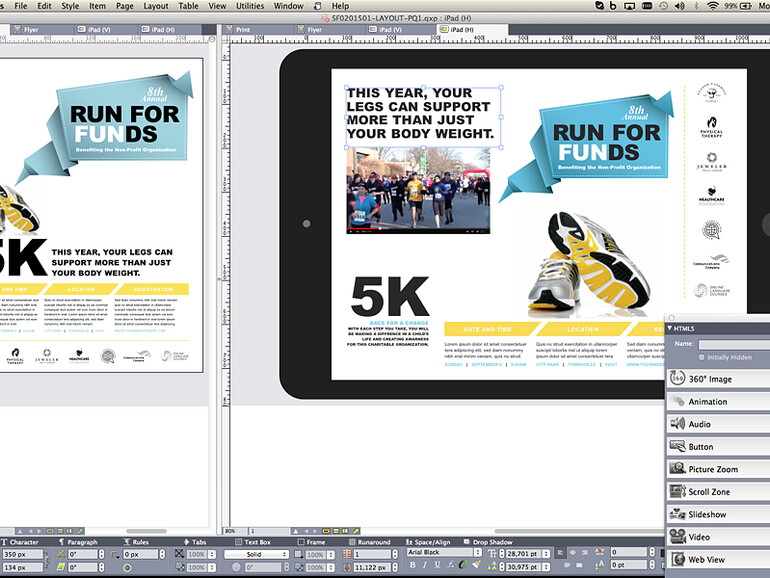Click the zoom percentage field 80%

pyautogui.click(x=236, y=531)
